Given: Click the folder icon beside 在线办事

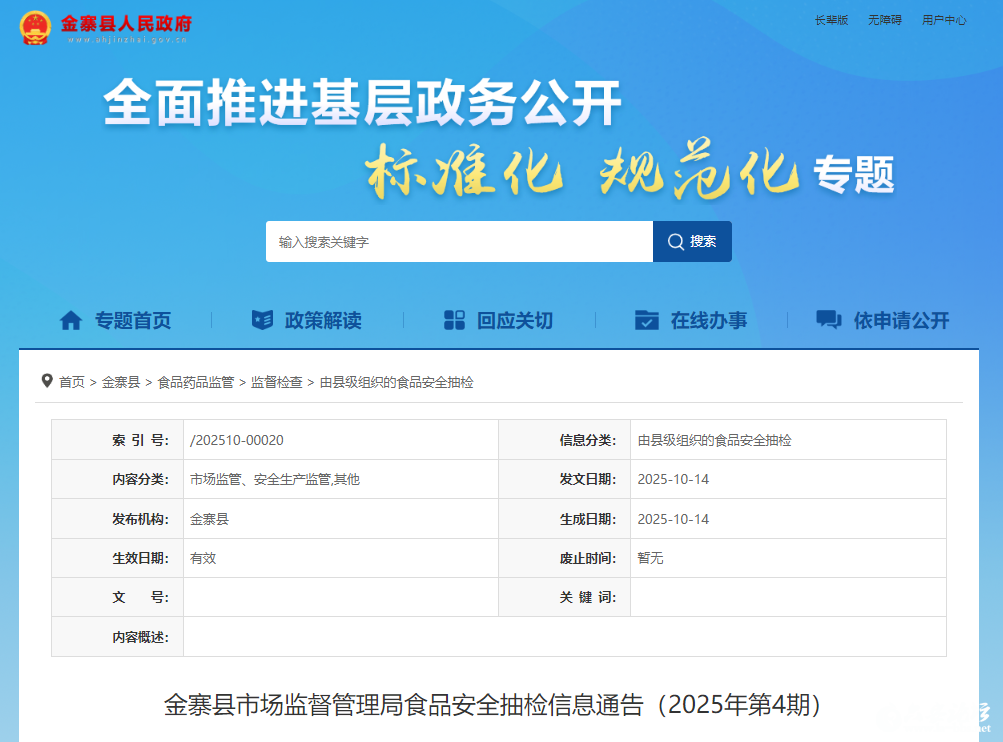Looking at the screenshot, I should (x=647, y=320).
